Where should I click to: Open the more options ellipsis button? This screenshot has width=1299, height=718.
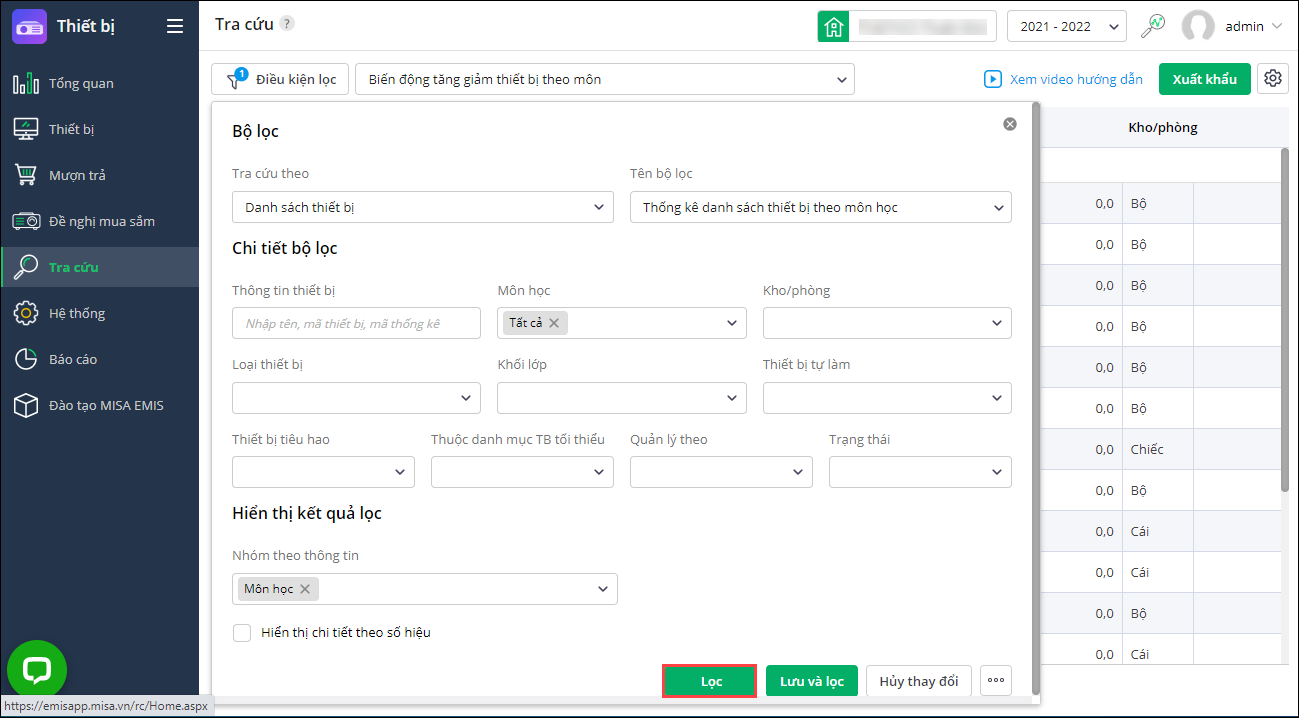996,681
